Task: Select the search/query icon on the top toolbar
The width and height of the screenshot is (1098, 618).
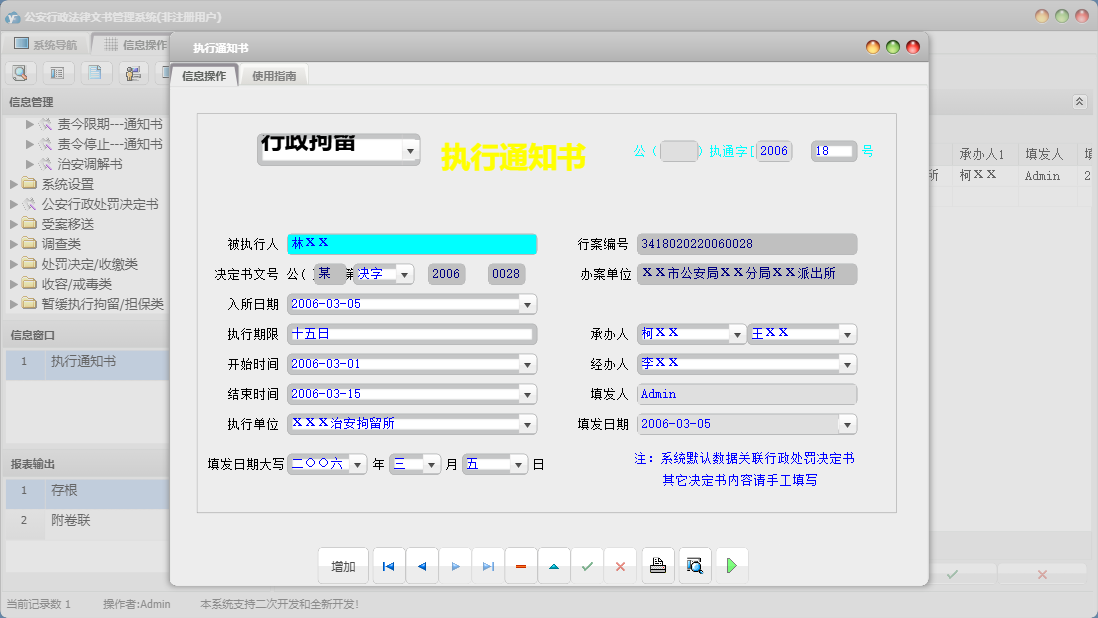Action: [20, 72]
